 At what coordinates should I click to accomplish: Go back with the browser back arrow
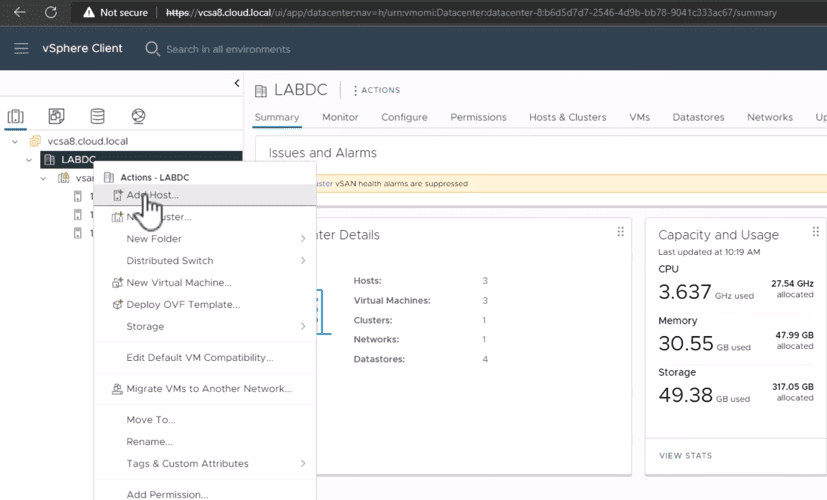pos(20,12)
